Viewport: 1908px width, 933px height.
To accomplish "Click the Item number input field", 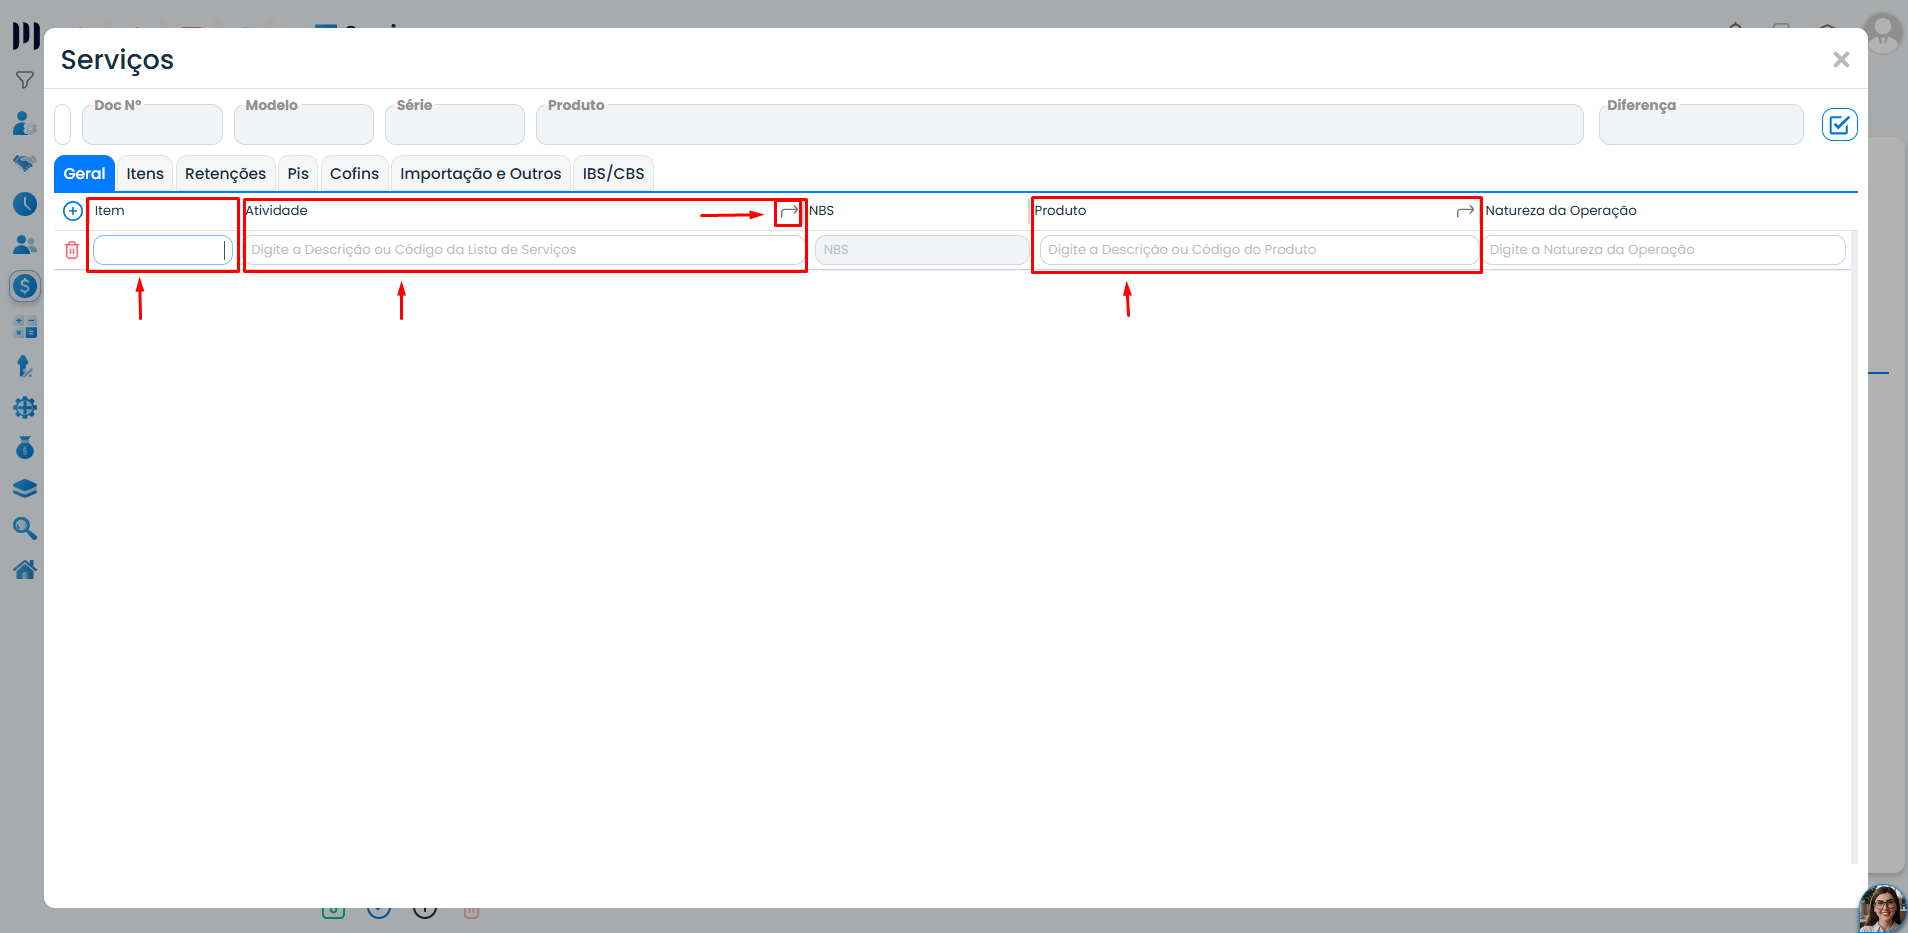I will pos(163,250).
